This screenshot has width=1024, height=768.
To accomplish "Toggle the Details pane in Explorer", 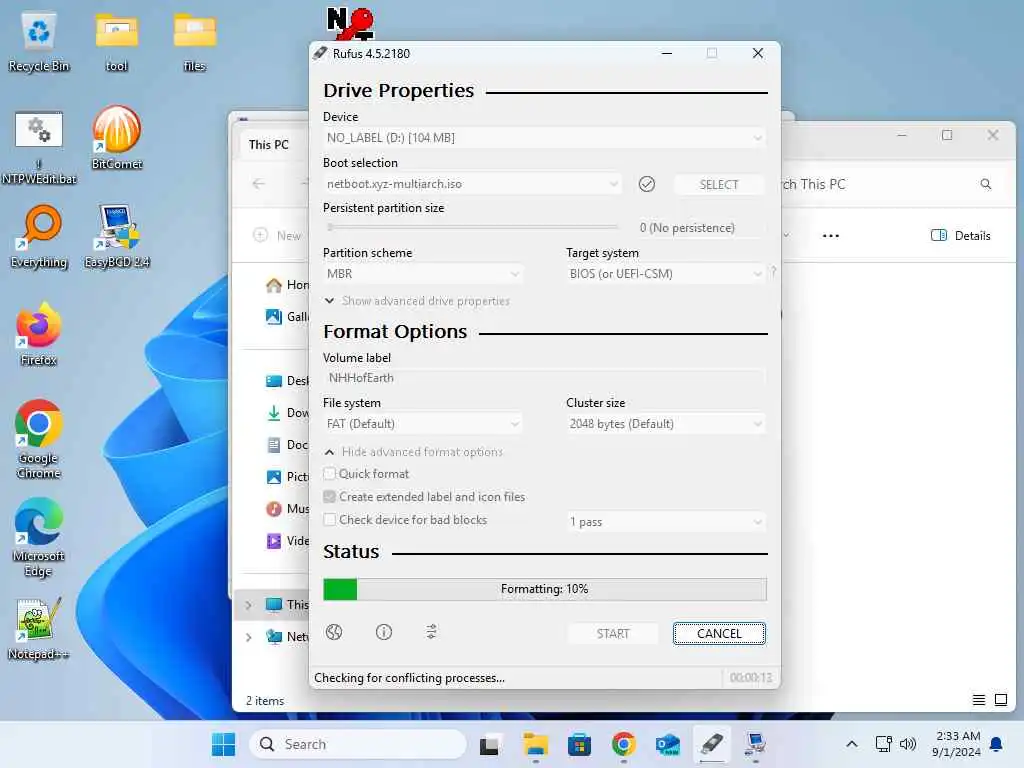I will 960,236.
